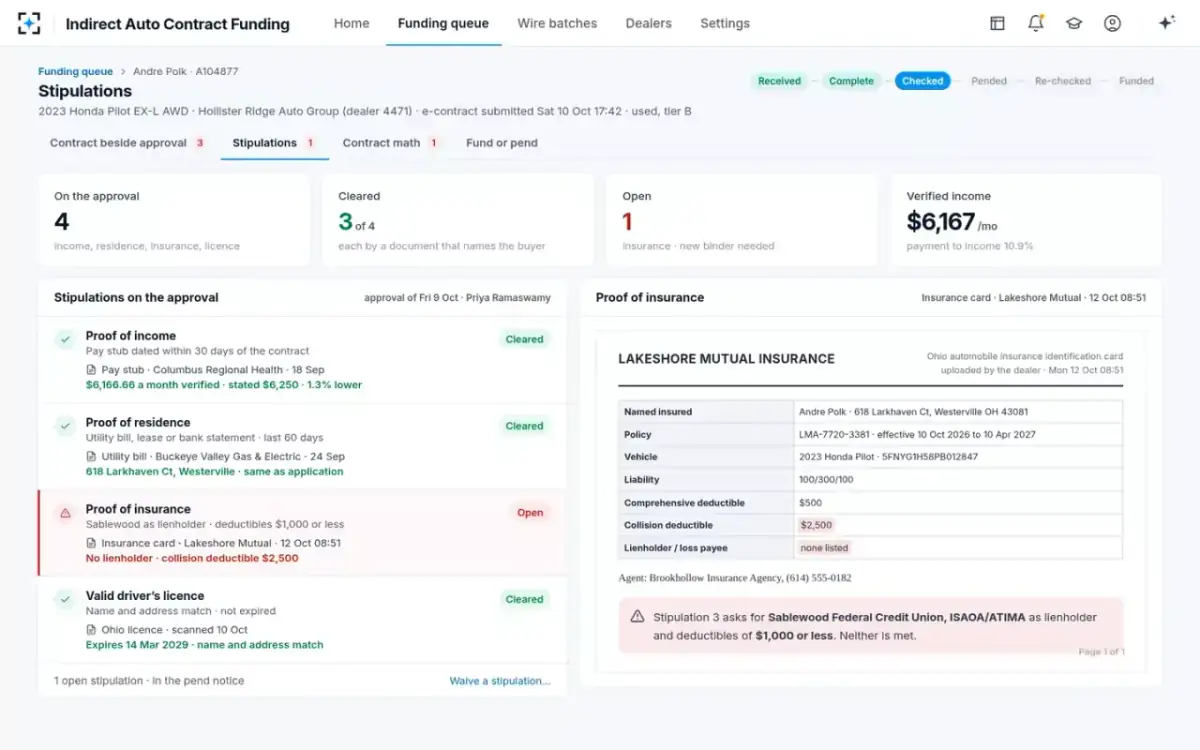Viewport: 1200px width, 750px height.
Task: Click the Brookhollow Insurance Agency agent line
Action: pyautogui.click(x=735, y=578)
